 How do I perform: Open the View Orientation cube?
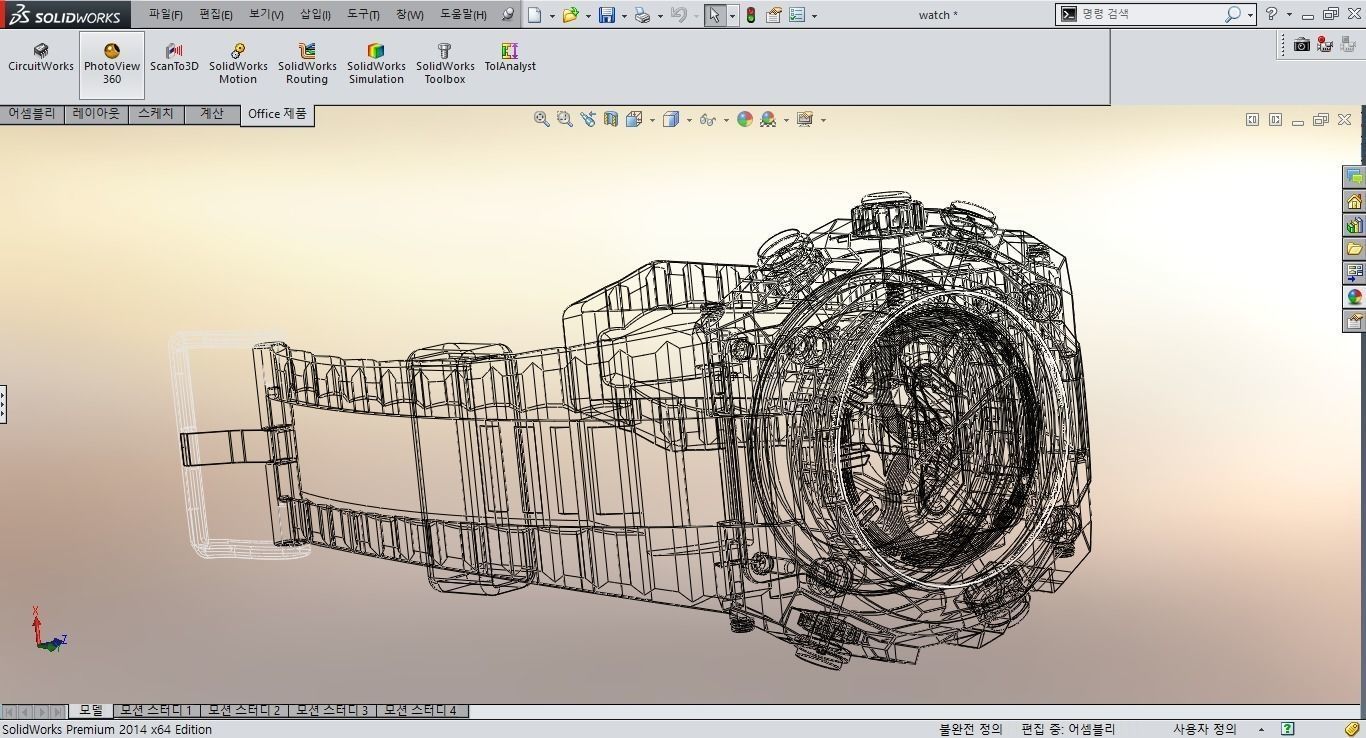point(634,119)
